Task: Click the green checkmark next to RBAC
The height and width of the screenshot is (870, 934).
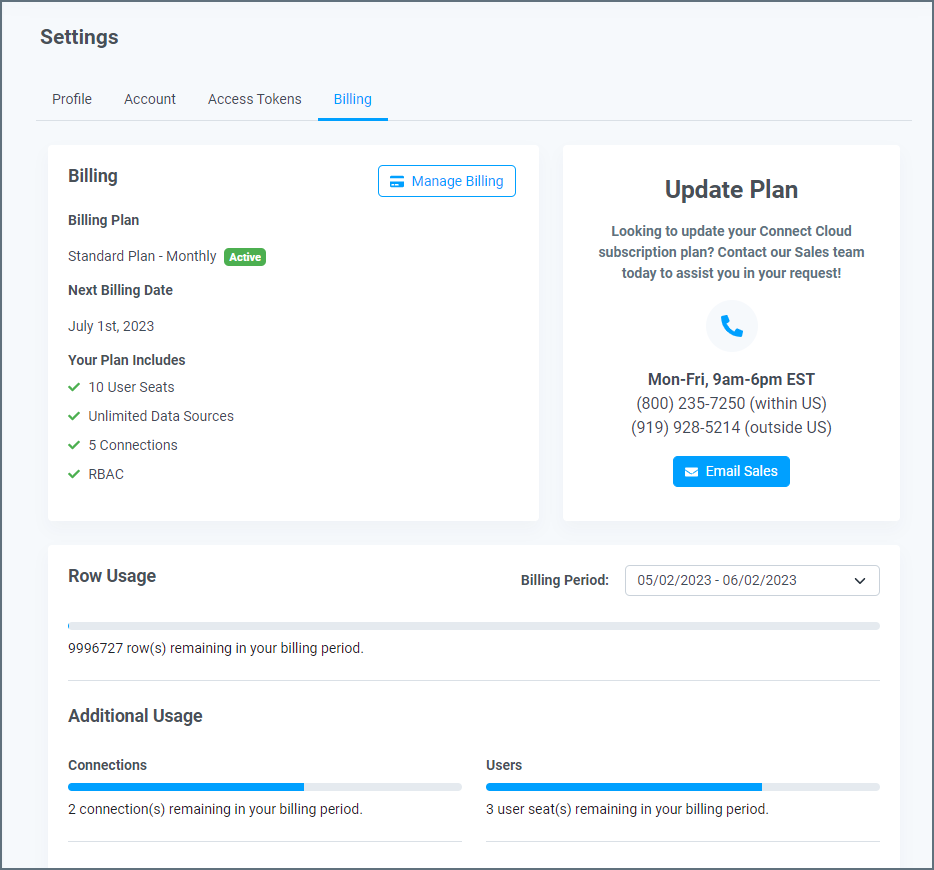Action: pos(74,475)
